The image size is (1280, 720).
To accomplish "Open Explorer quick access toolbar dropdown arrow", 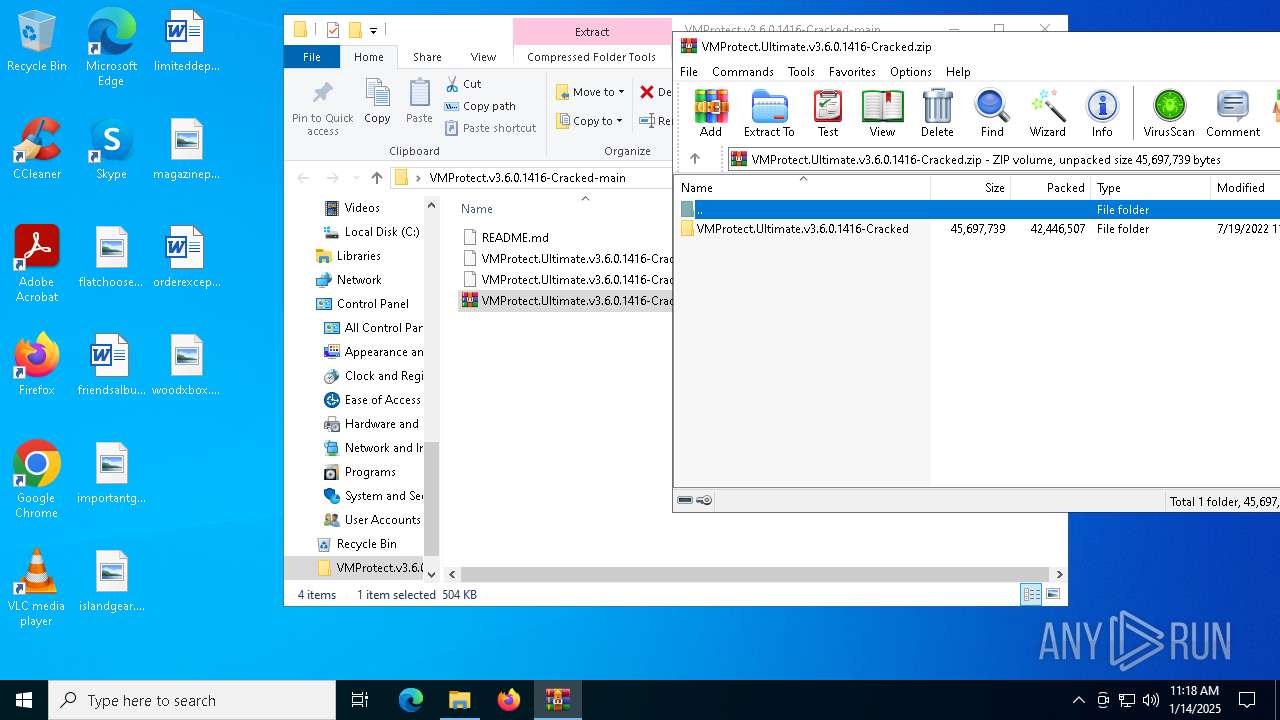I will click(374, 31).
